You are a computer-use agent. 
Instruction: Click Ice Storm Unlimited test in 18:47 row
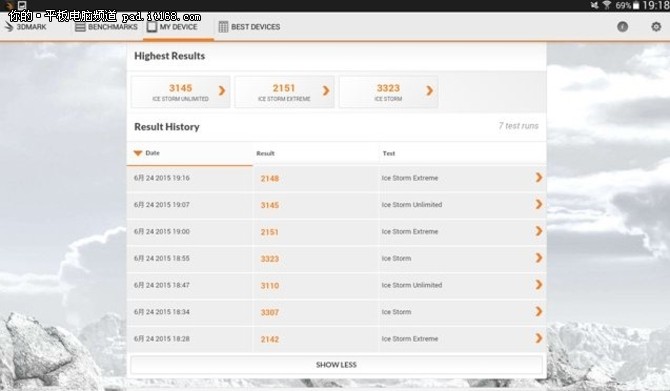(412, 285)
